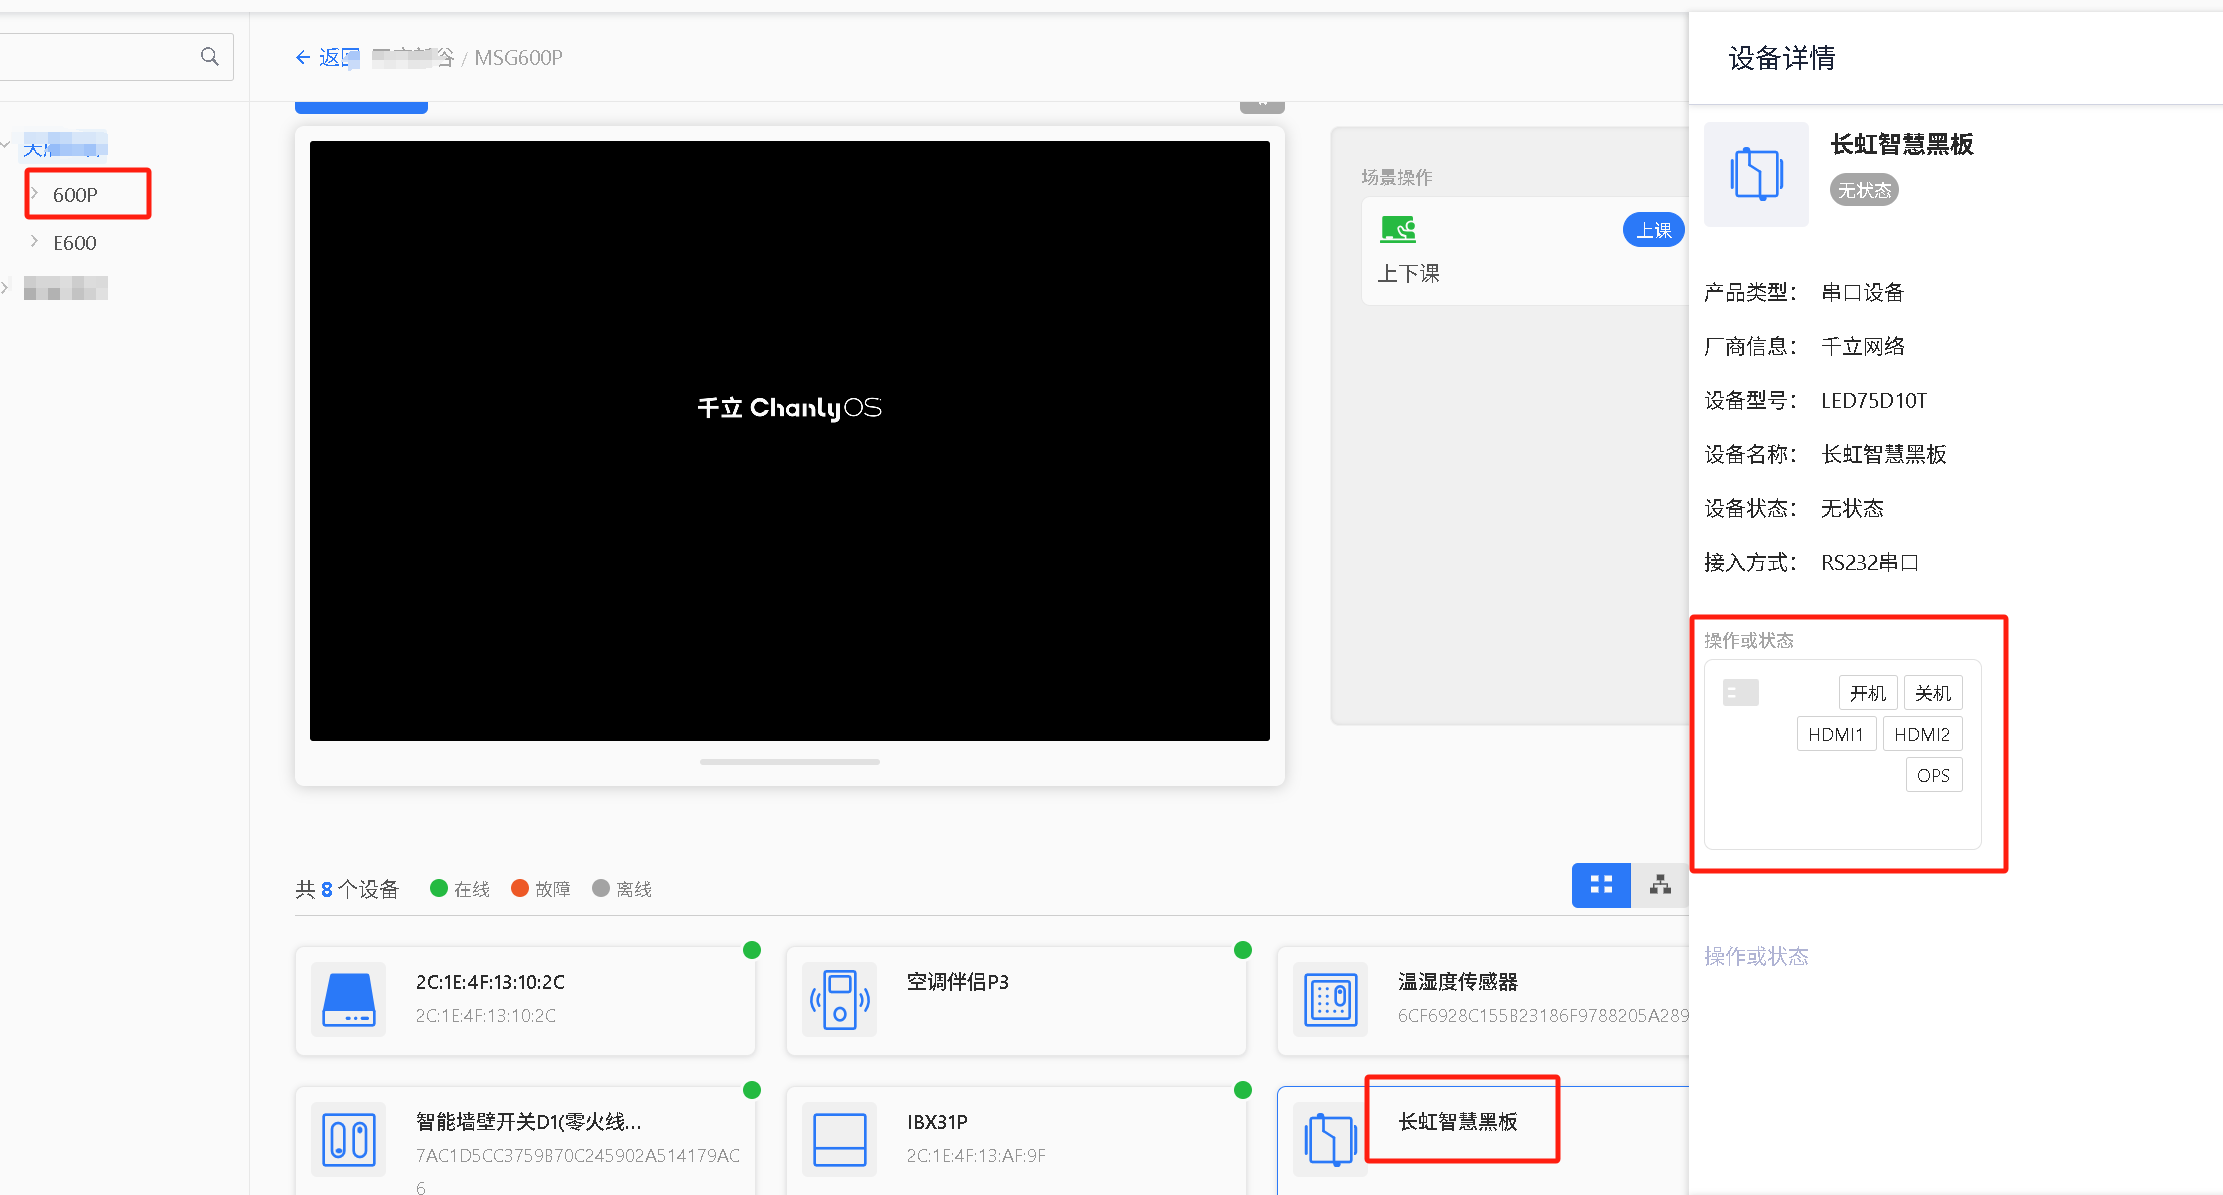Click the 长虹智慧黑板 card icon
Screen dimensions: 2223x1195
pos(1331,1140)
